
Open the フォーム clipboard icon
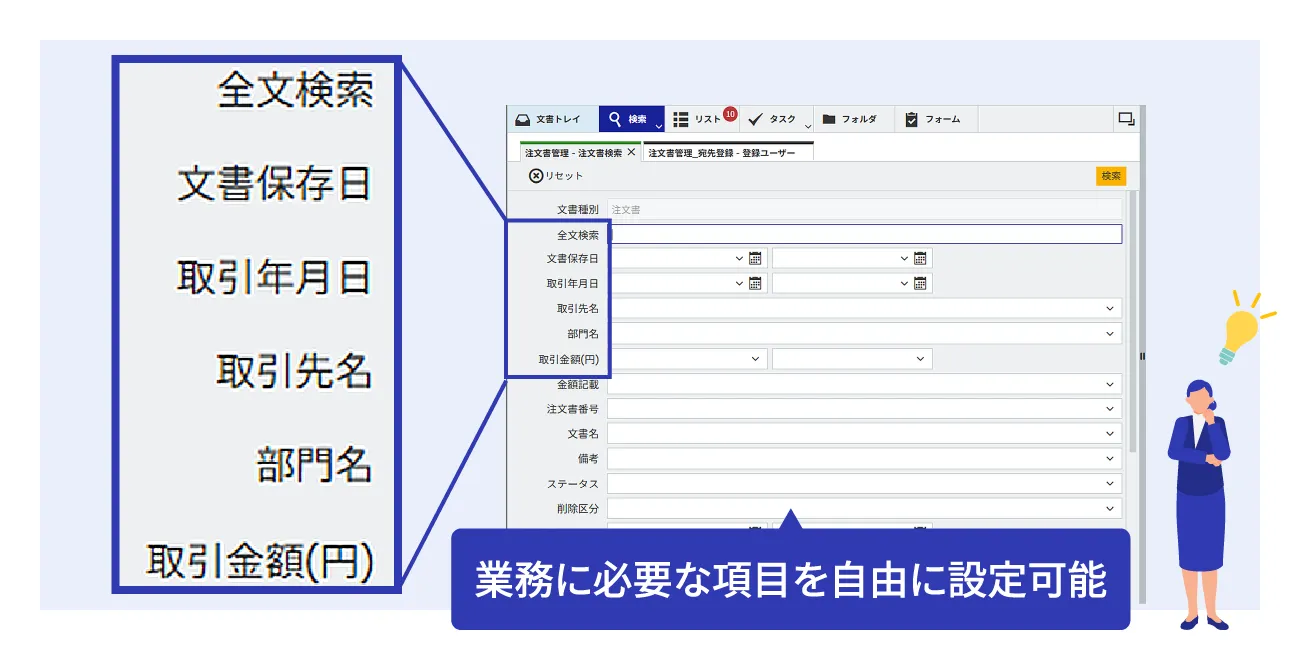[x=911, y=119]
